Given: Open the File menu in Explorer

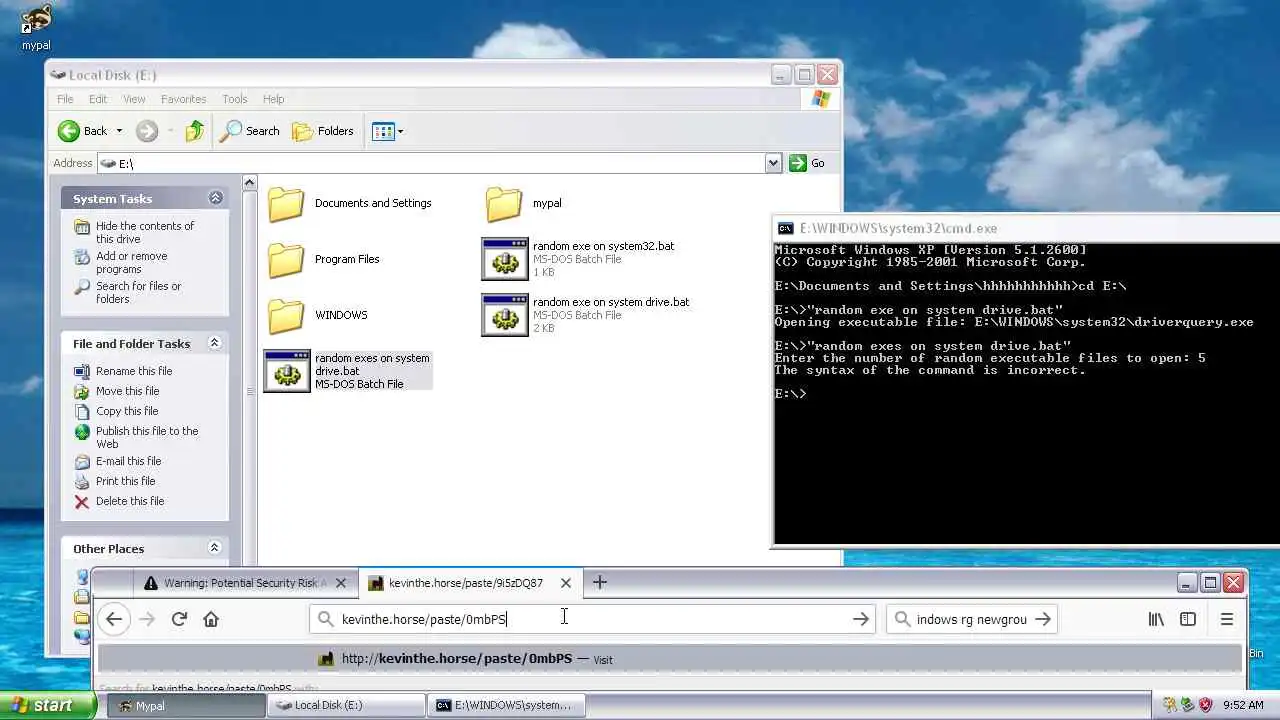Looking at the screenshot, I should pos(65,99).
